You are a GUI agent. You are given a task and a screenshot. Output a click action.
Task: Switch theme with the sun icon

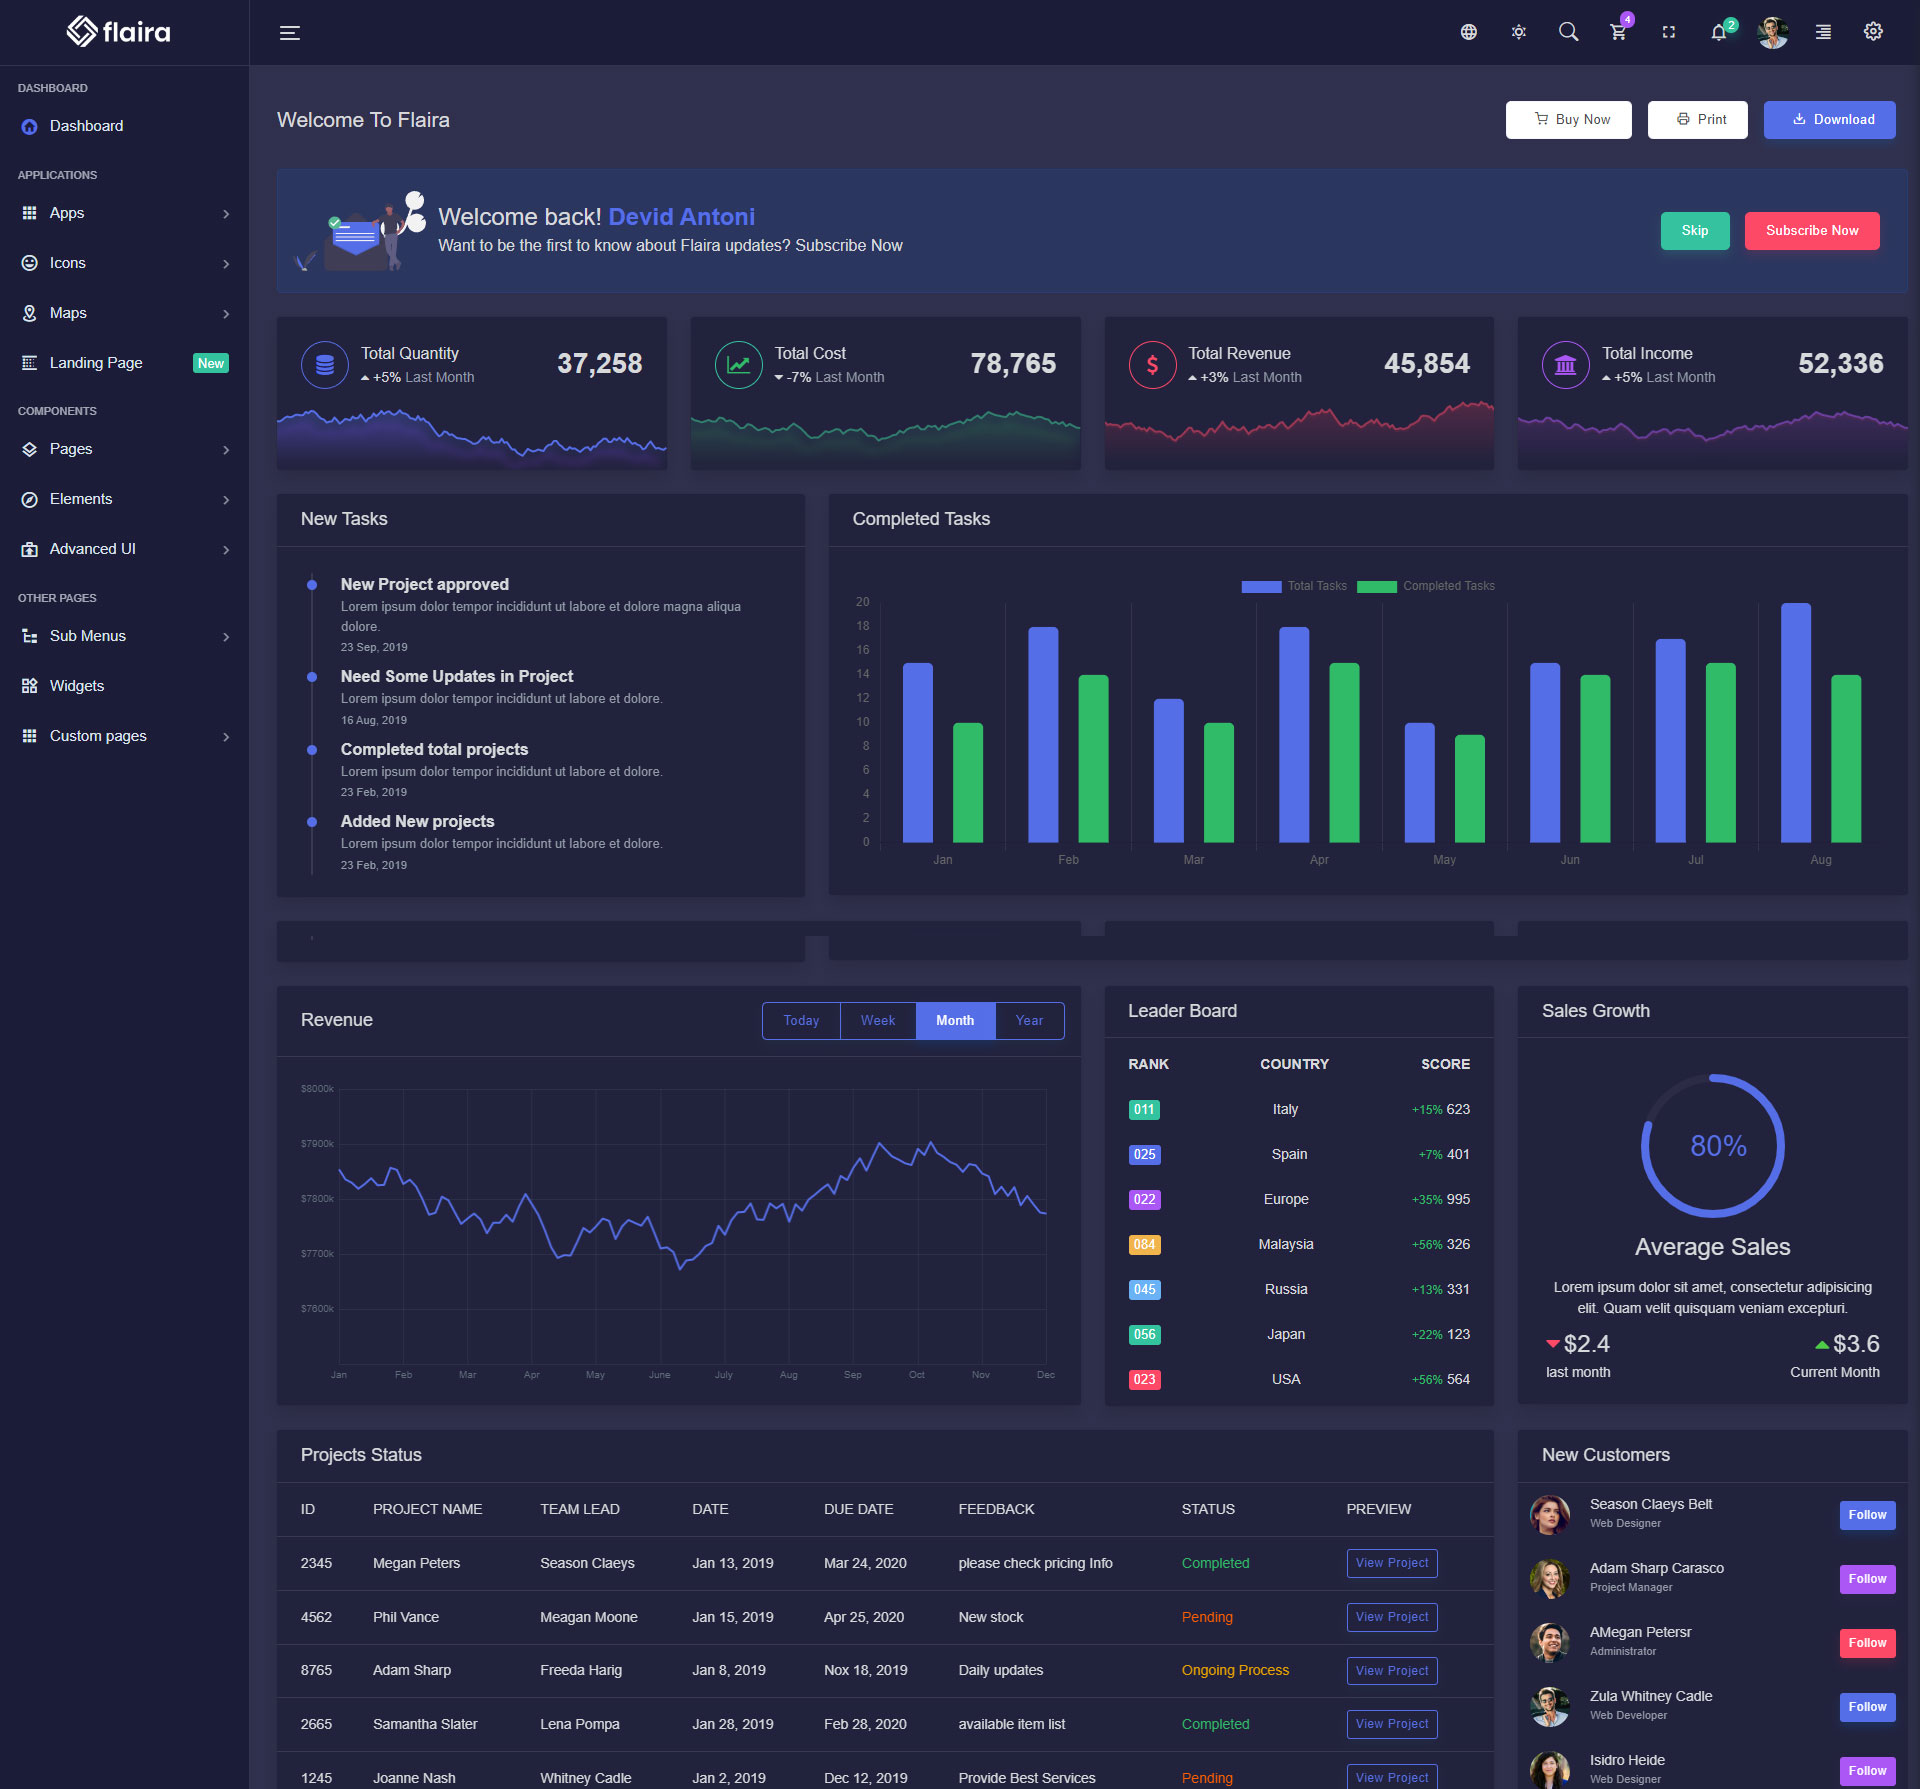tap(1518, 32)
